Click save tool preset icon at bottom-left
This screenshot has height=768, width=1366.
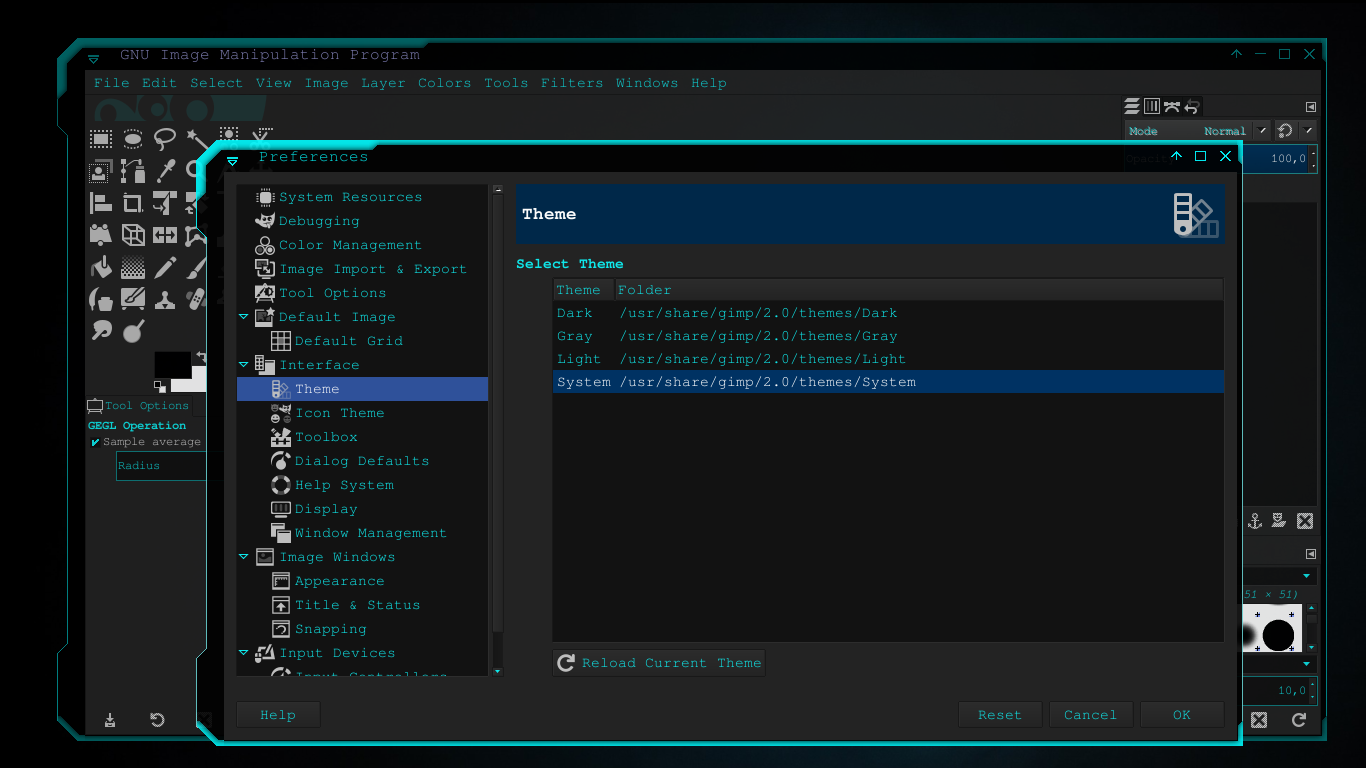pyautogui.click(x=110, y=720)
